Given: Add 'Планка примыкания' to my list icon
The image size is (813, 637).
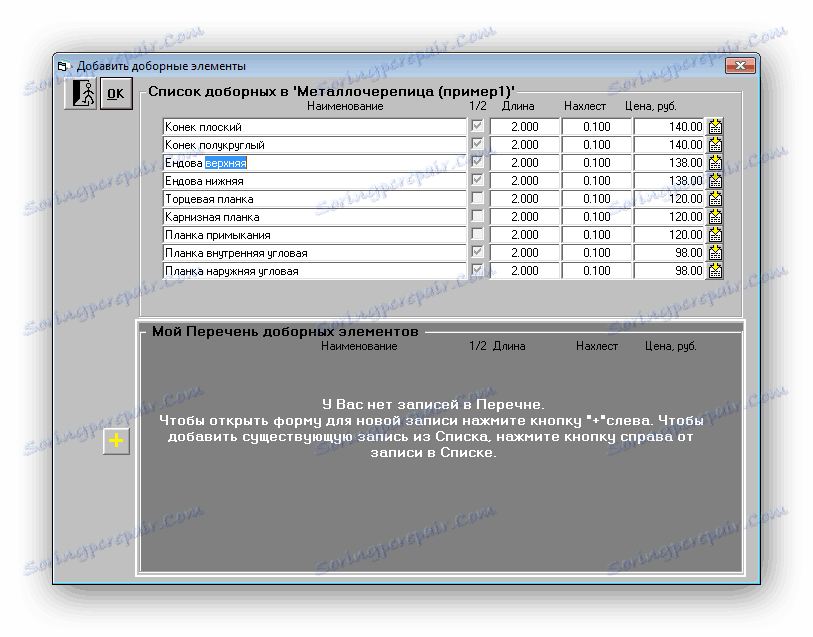Looking at the screenshot, I should tap(716, 235).
